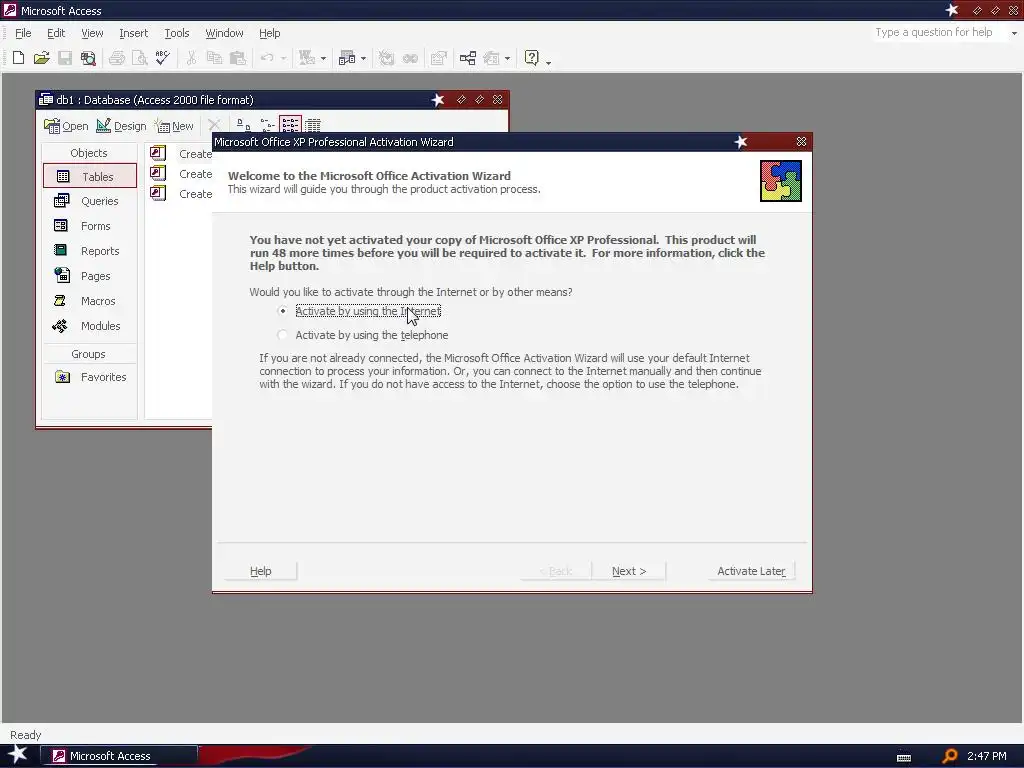
Task: Click the Objects bar header
Action: click(89, 153)
